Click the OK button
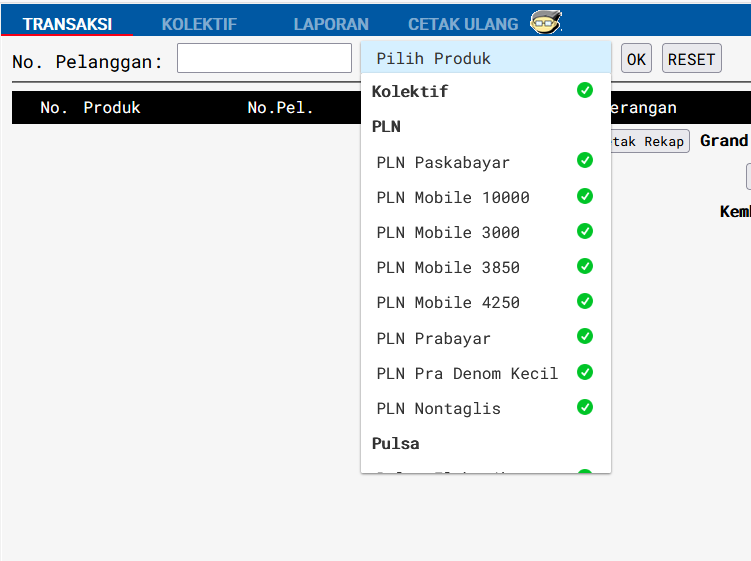 pyautogui.click(x=636, y=58)
